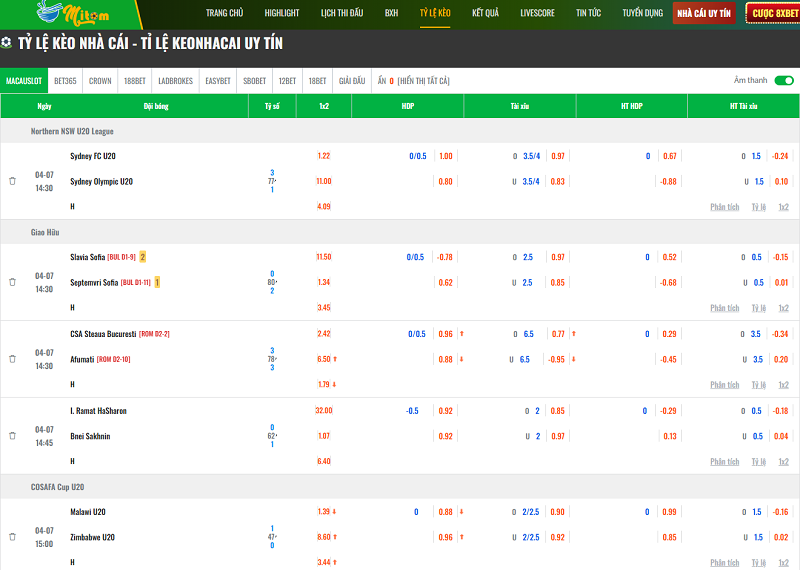800x570 pixels.
Task: Open 1x2 link for Sydney FC U20
Action: 783,207
